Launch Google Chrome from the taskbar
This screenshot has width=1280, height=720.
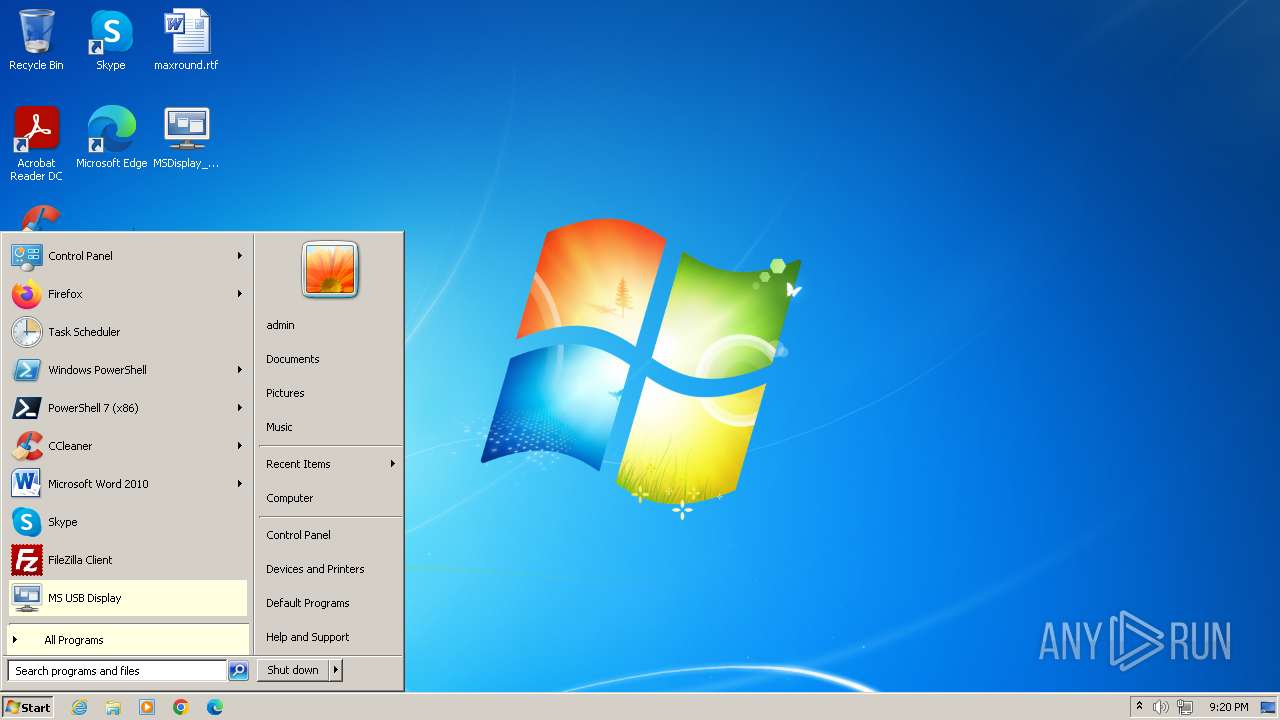tap(181, 707)
